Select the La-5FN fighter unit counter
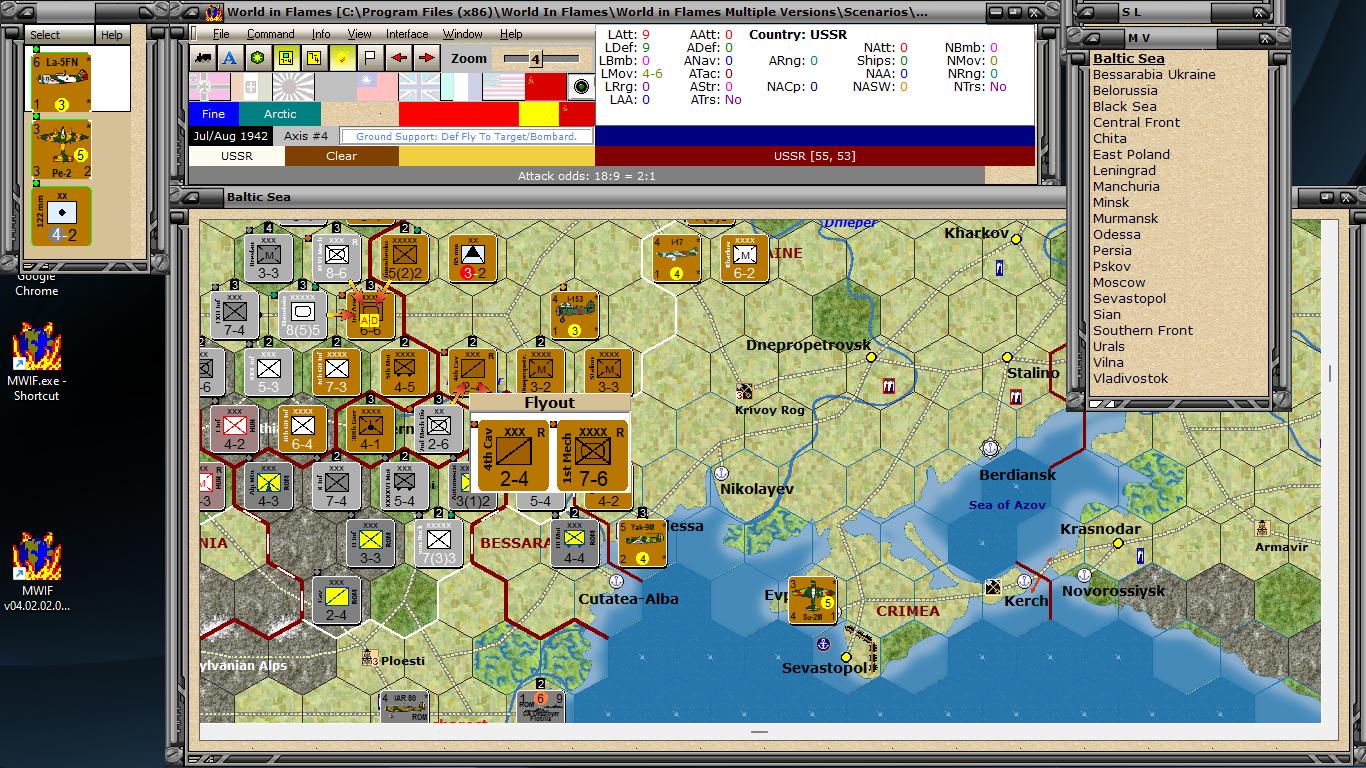 tap(61, 82)
